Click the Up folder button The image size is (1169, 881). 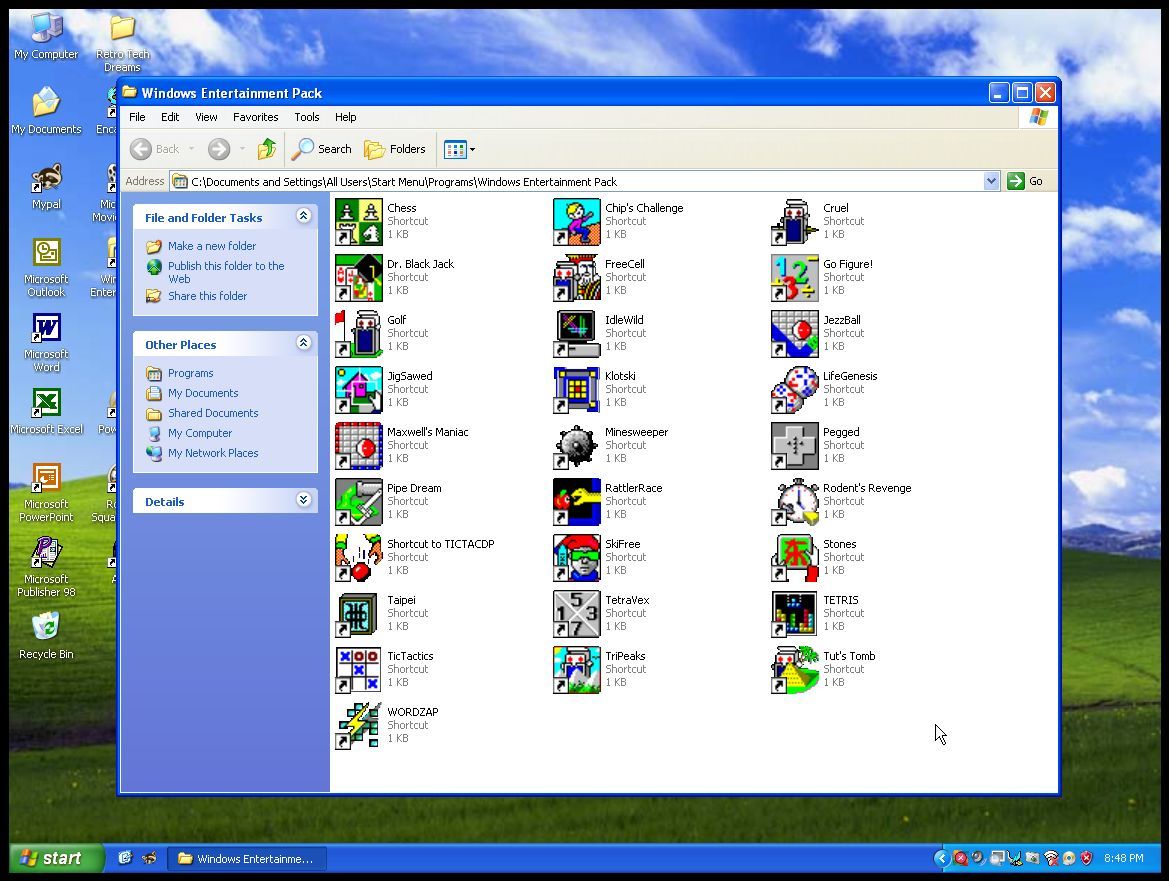[x=267, y=149]
